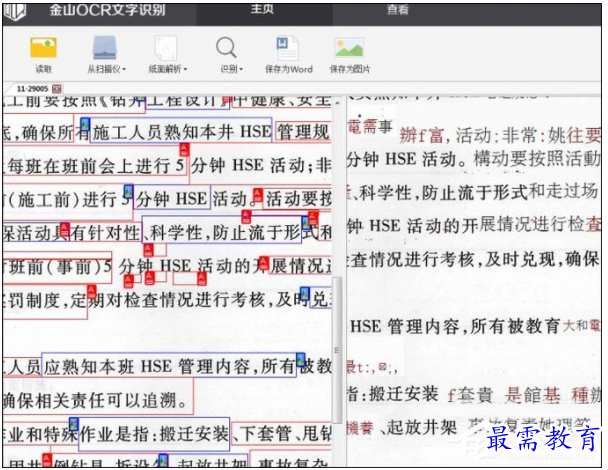This screenshot has height=470, width=608.
Task: Expand the 从扫描仪 dropdown arrow
Action: coord(124,69)
